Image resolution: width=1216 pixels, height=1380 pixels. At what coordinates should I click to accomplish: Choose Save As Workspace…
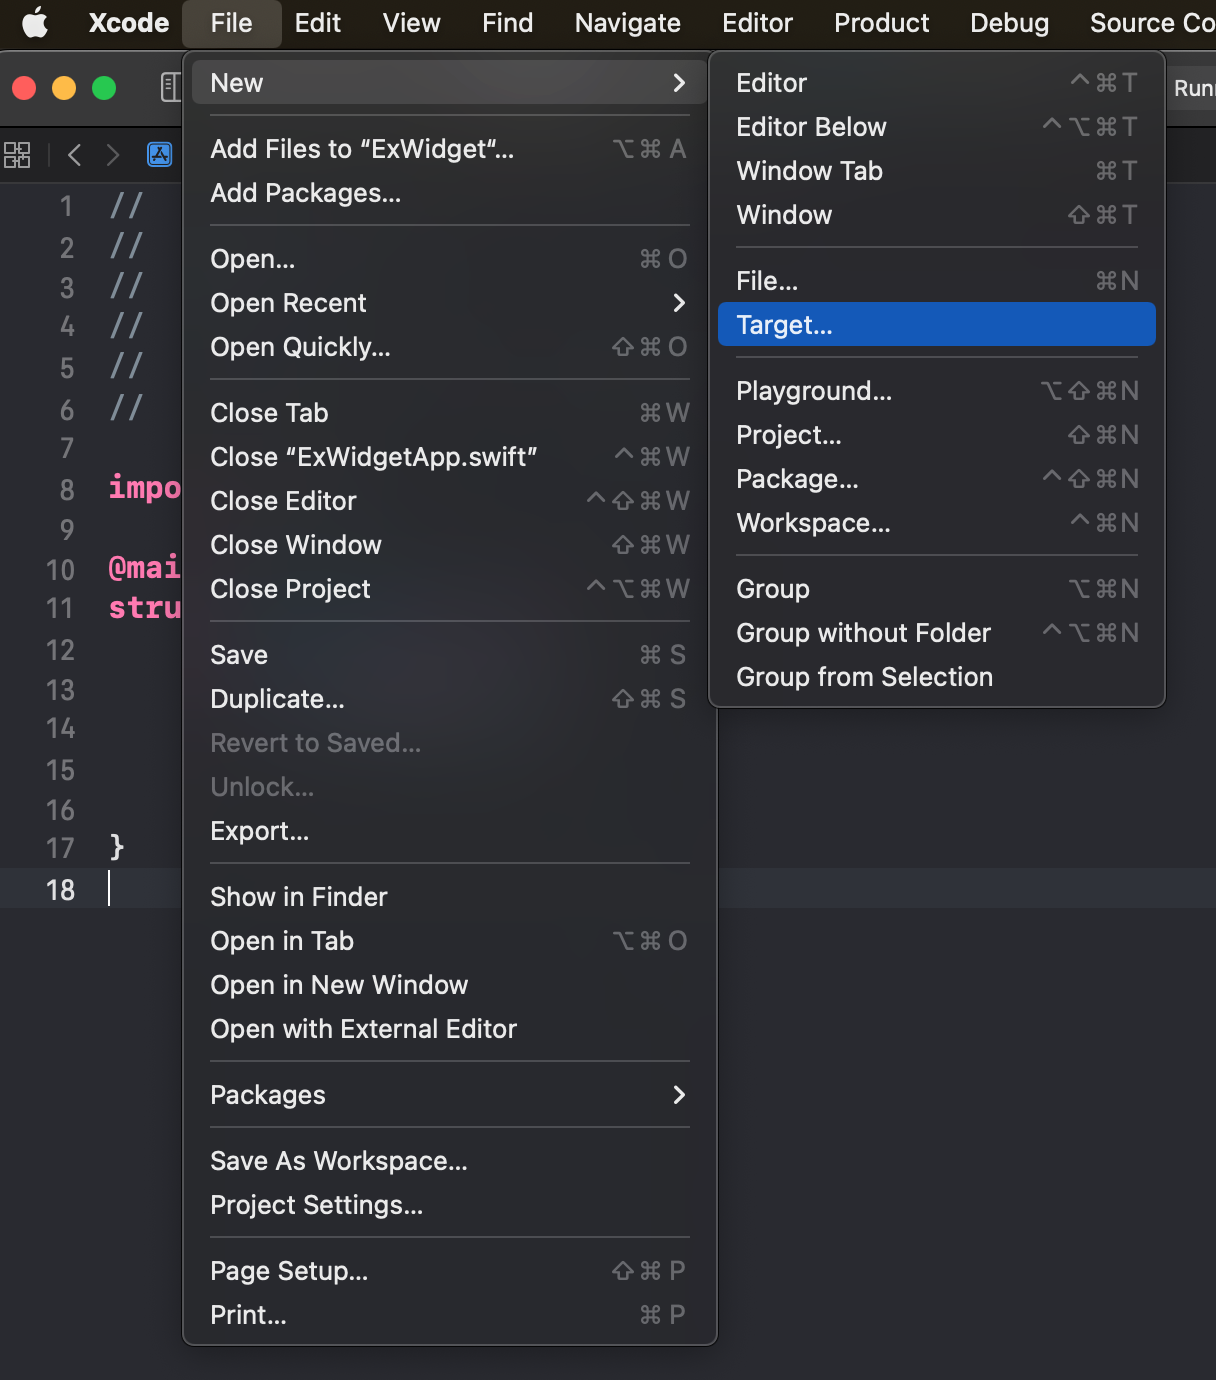450,1160
